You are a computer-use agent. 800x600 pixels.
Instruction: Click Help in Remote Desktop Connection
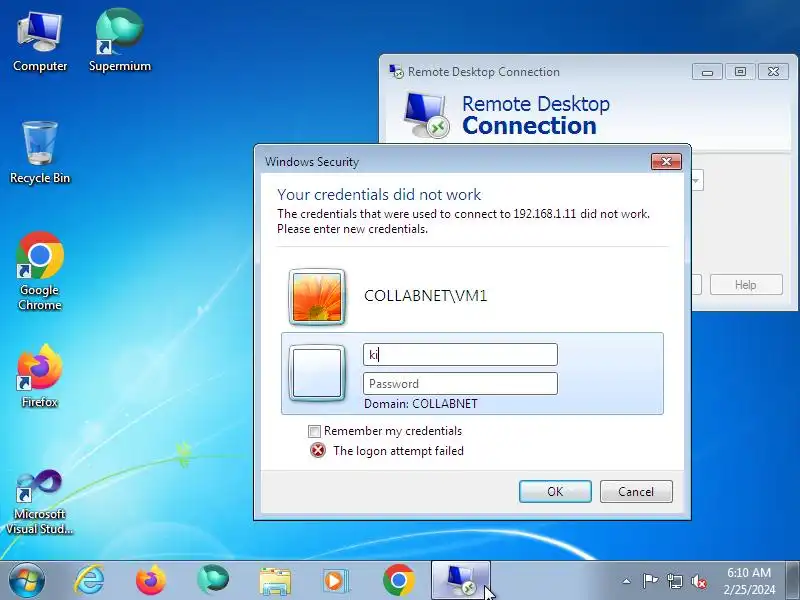pos(746,285)
